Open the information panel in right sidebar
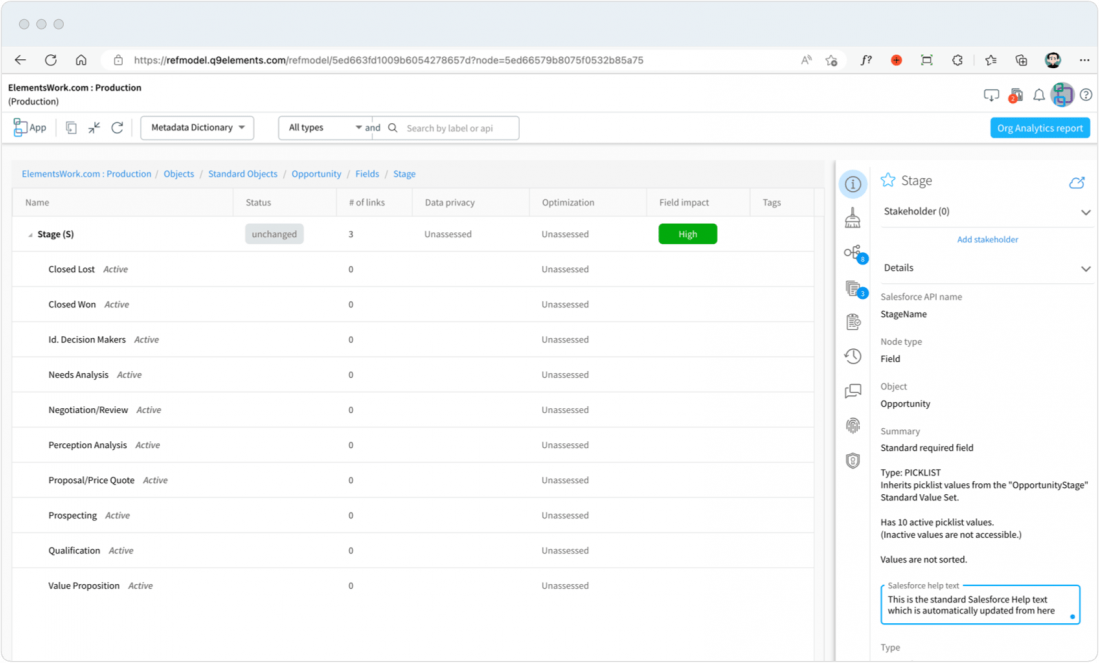1099x663 pixels. [x=853, y=185]
